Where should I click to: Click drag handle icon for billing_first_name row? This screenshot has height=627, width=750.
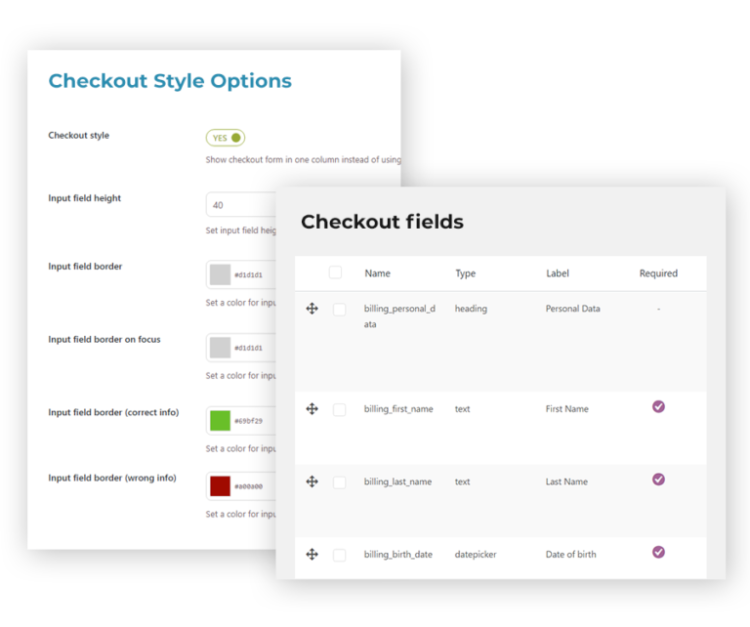tap(312, 409)
